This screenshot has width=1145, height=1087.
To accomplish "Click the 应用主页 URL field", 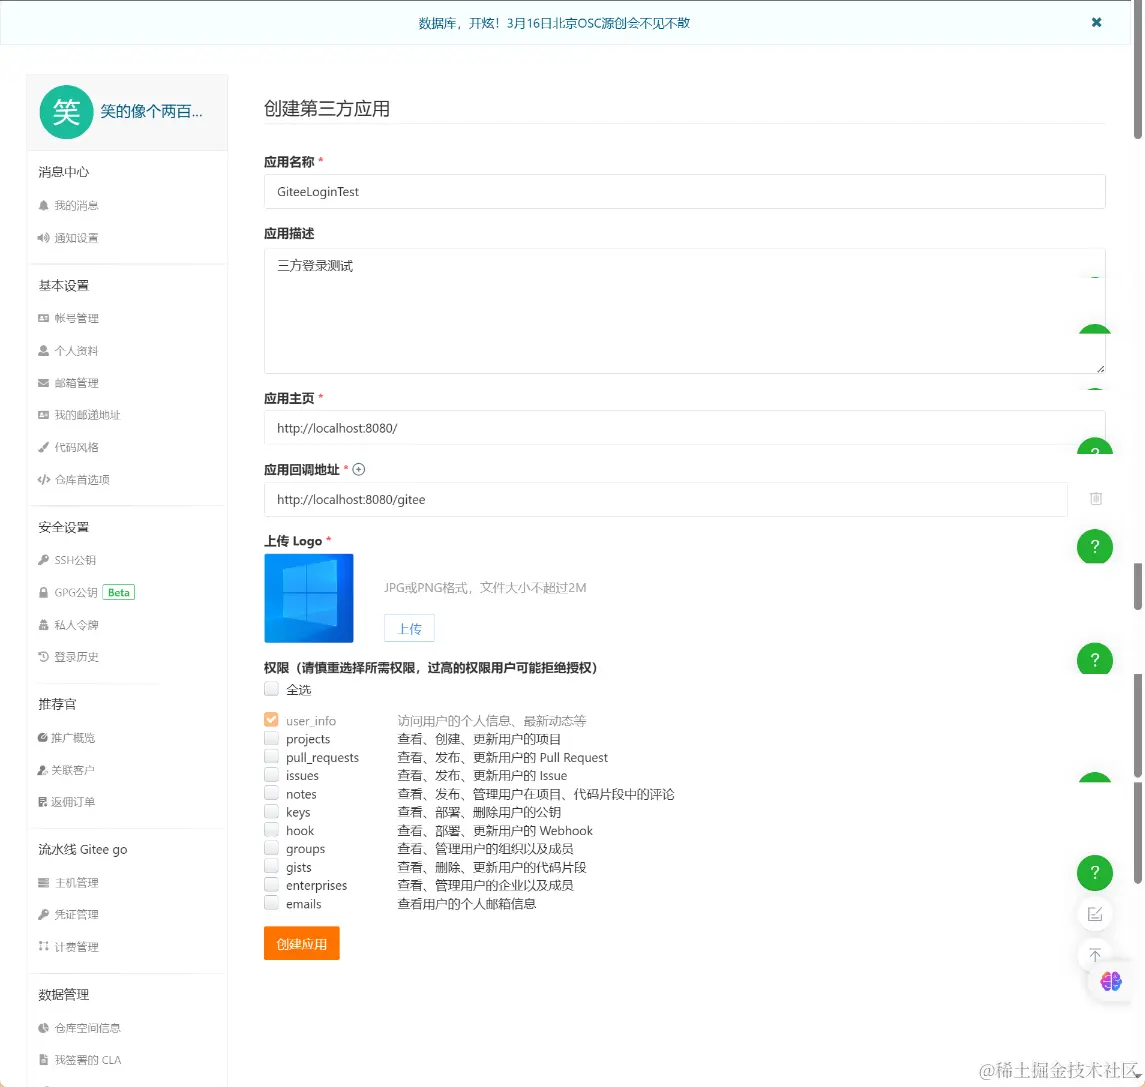I will click(684, 428).
